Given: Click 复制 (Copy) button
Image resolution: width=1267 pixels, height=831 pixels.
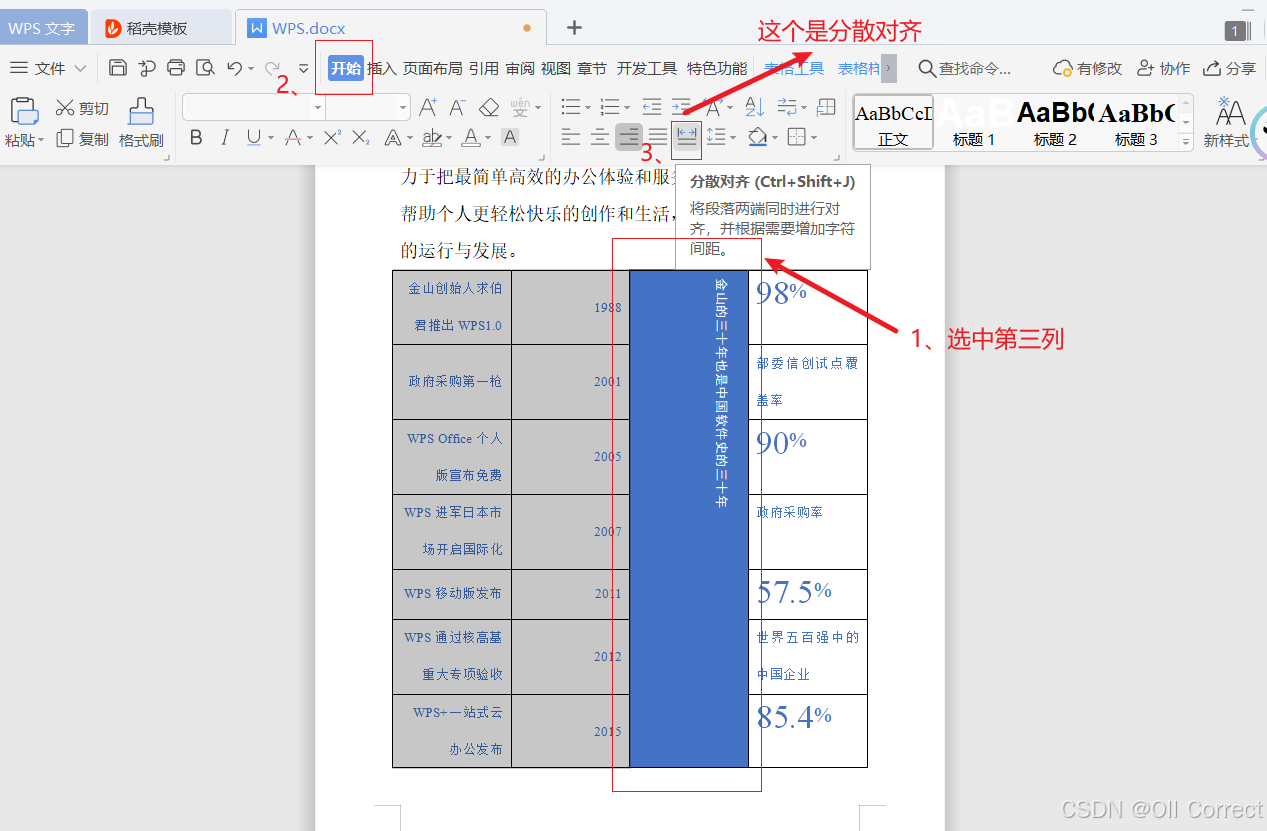Looking at the screenshot, I should coord(82,139).
